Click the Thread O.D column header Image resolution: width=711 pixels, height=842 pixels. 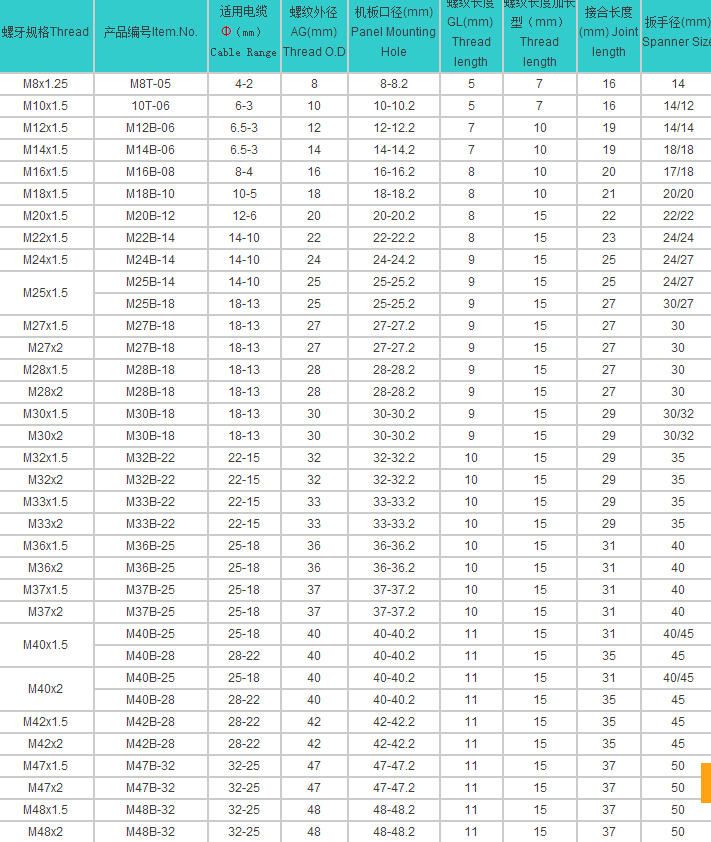click(x=314, y=32)
